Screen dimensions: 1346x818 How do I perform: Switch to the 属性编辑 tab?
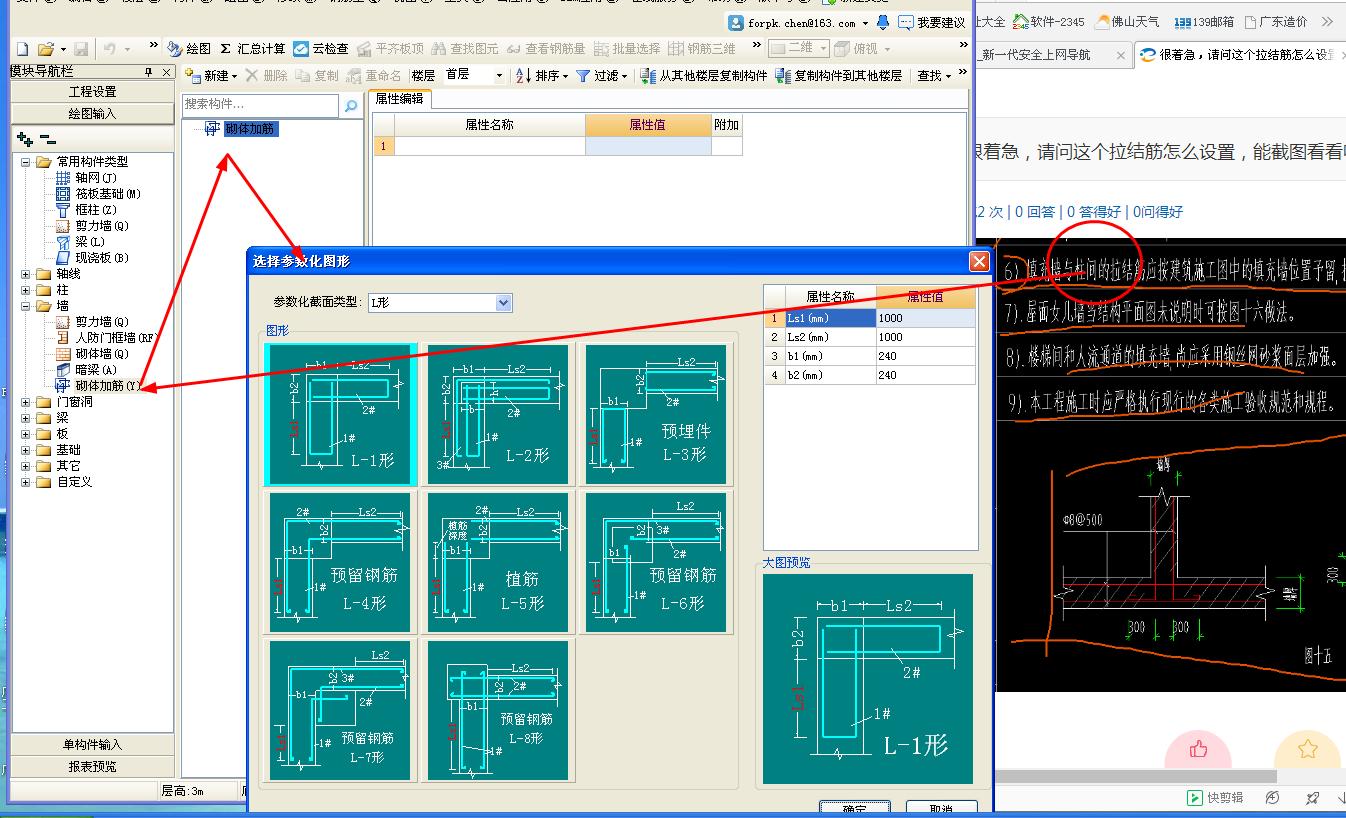399,98
